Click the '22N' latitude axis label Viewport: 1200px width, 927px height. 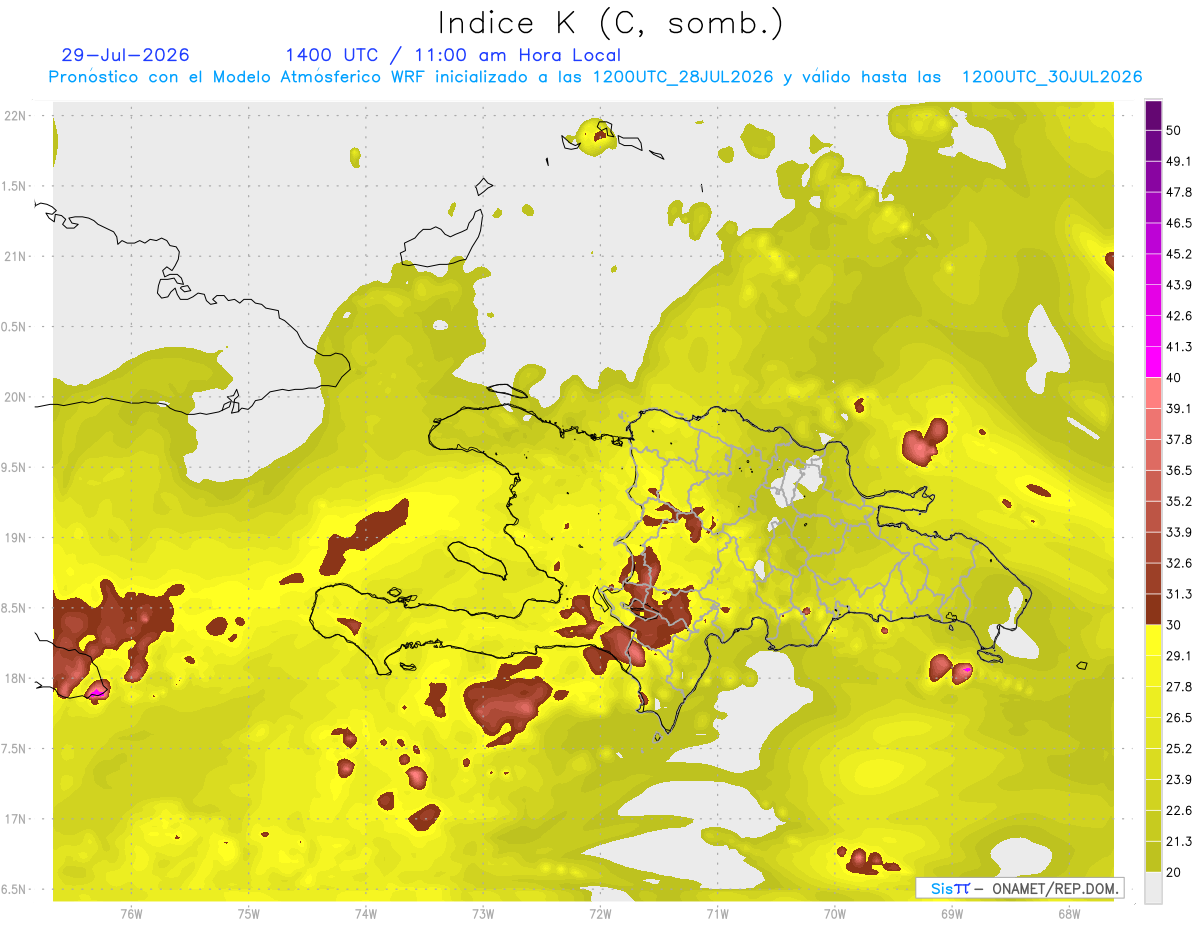[x=17, y=116]
